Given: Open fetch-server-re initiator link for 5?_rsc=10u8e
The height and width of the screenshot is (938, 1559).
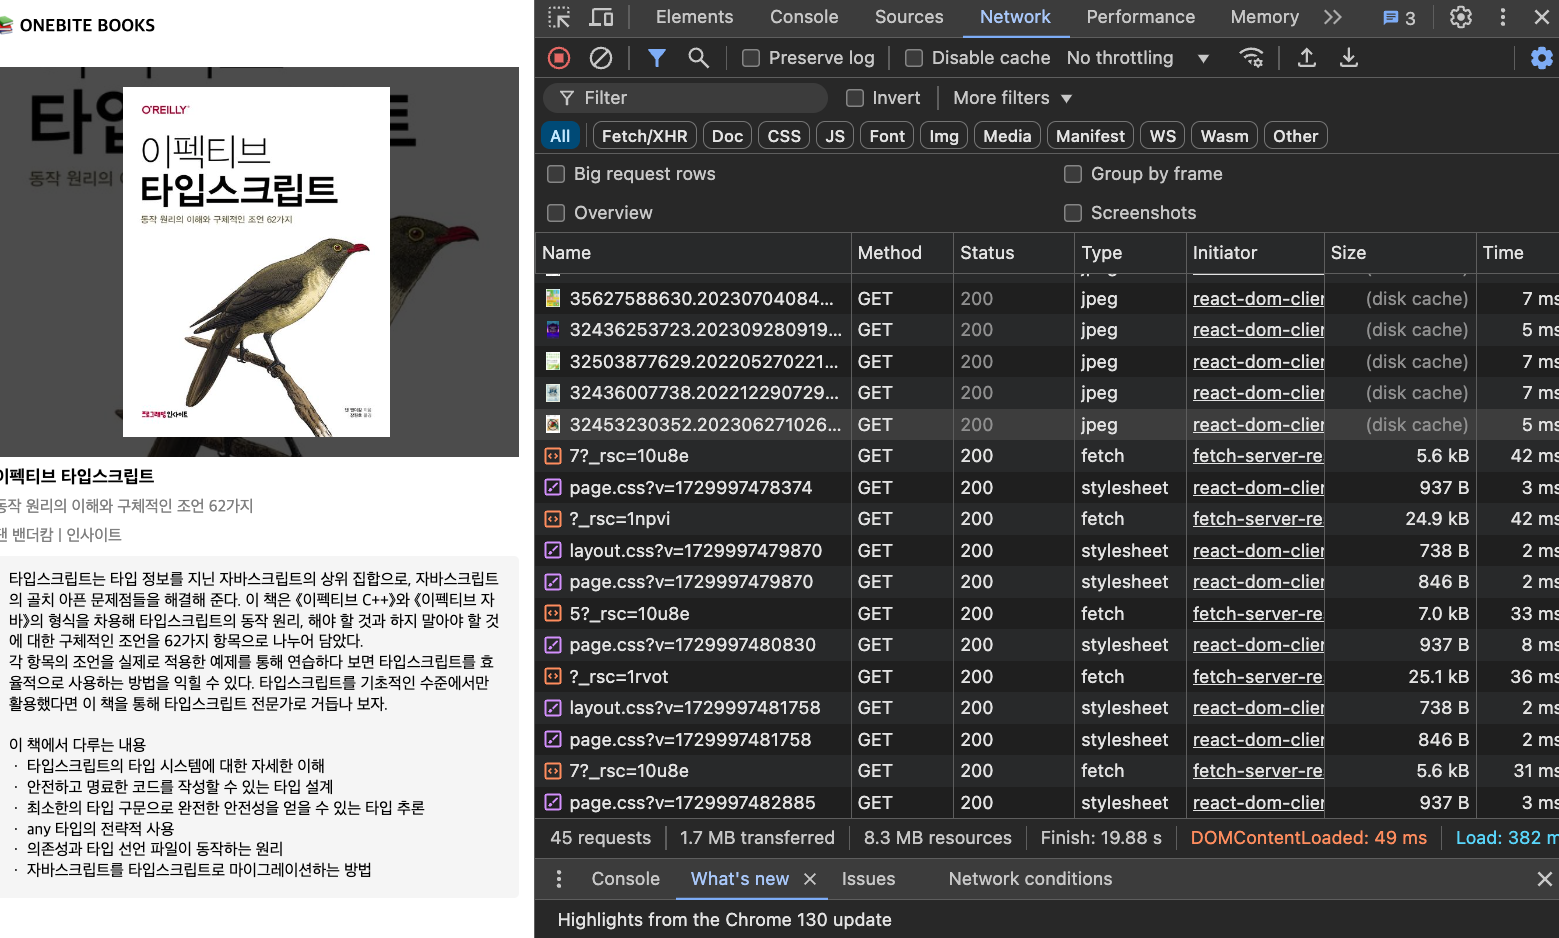Looking at the screenshot, I should (x=1257, y=614).
